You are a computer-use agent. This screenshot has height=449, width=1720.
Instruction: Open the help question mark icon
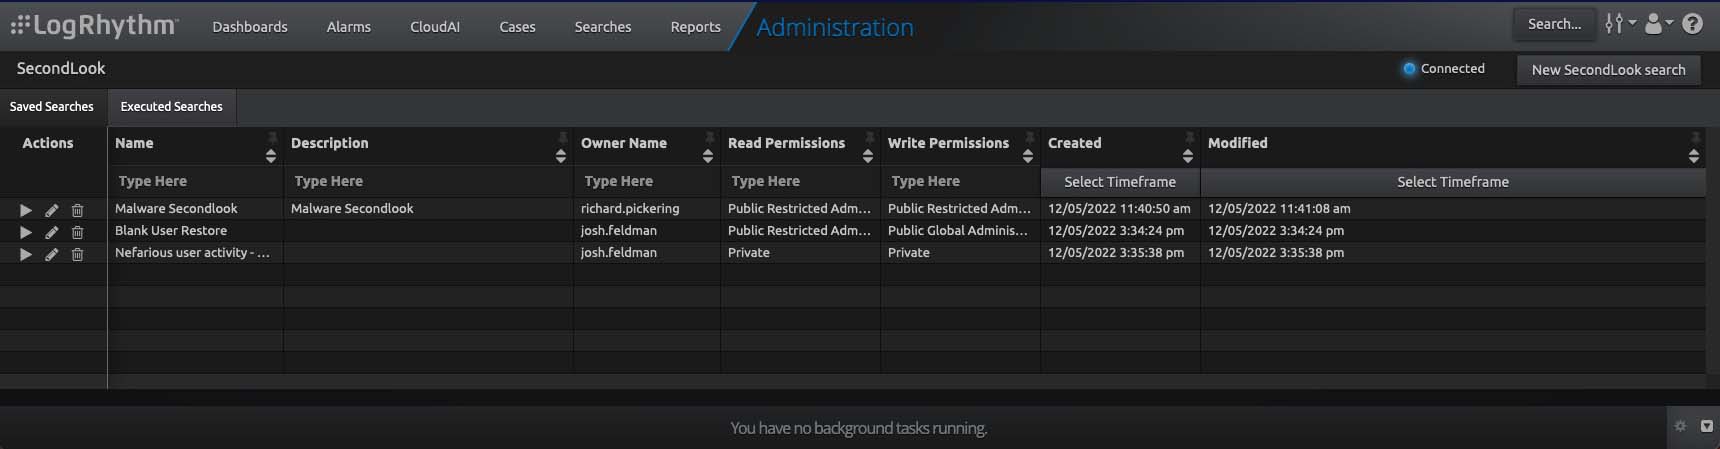[1692, 24]
